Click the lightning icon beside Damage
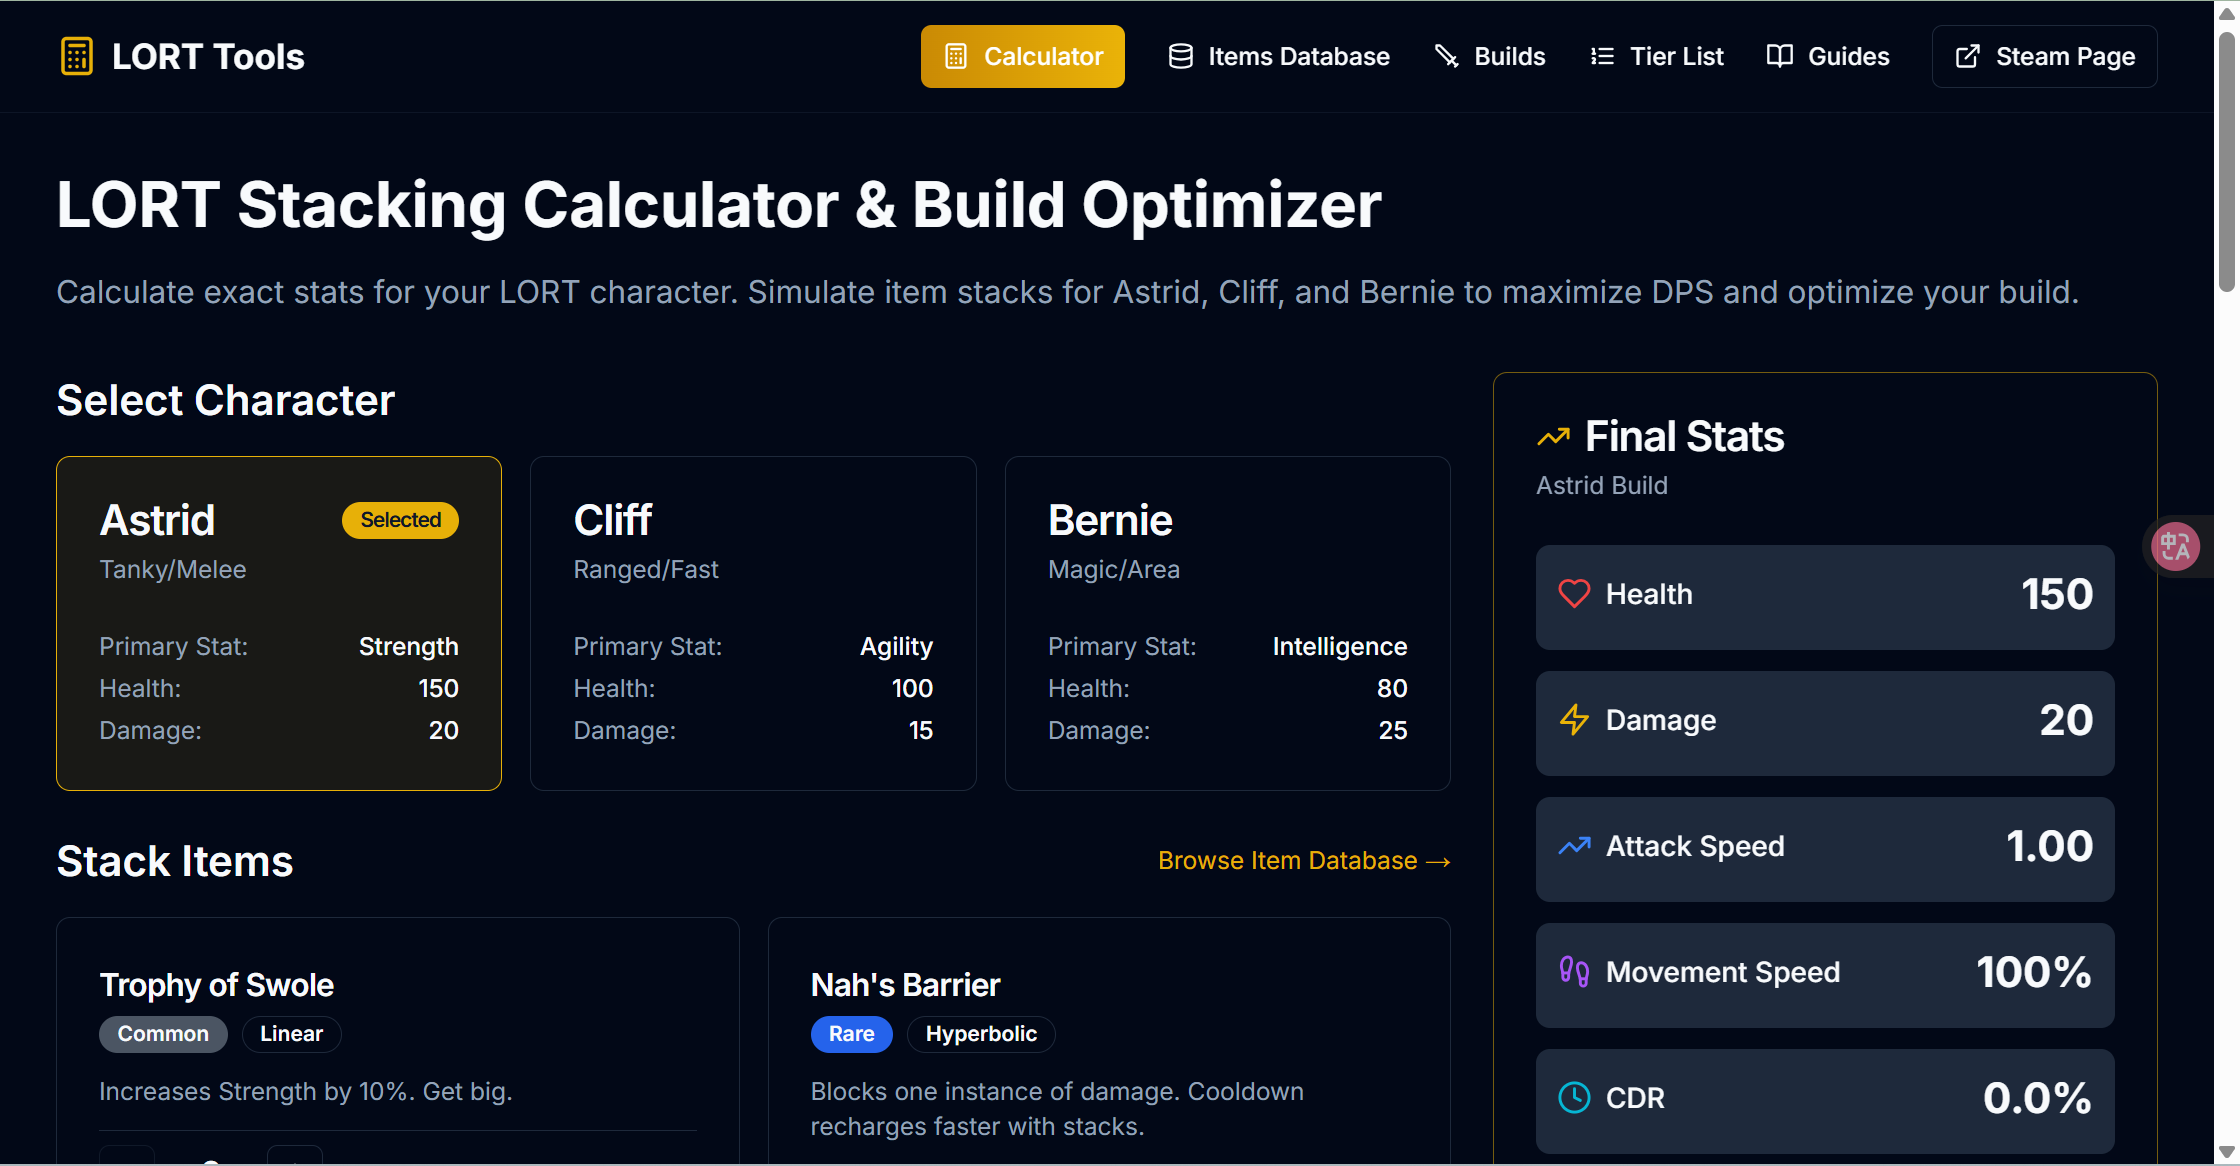The image size is (2240, 1166). (x=1574, y=720)
